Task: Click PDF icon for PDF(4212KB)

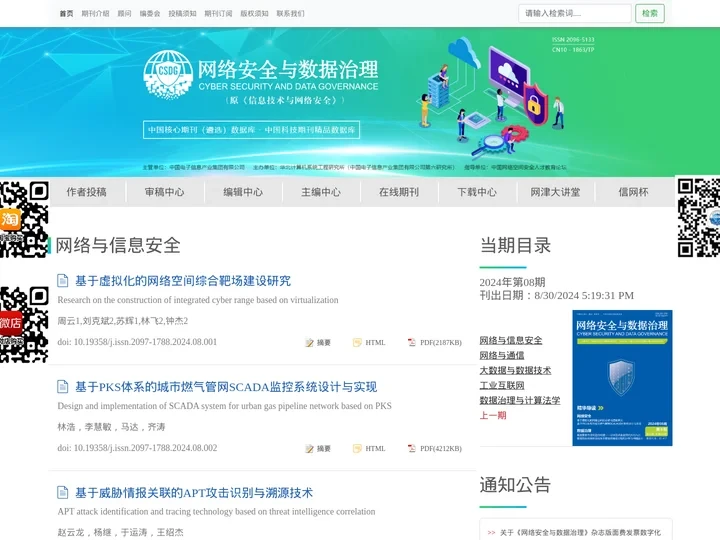Action: (x=411, y=449)
